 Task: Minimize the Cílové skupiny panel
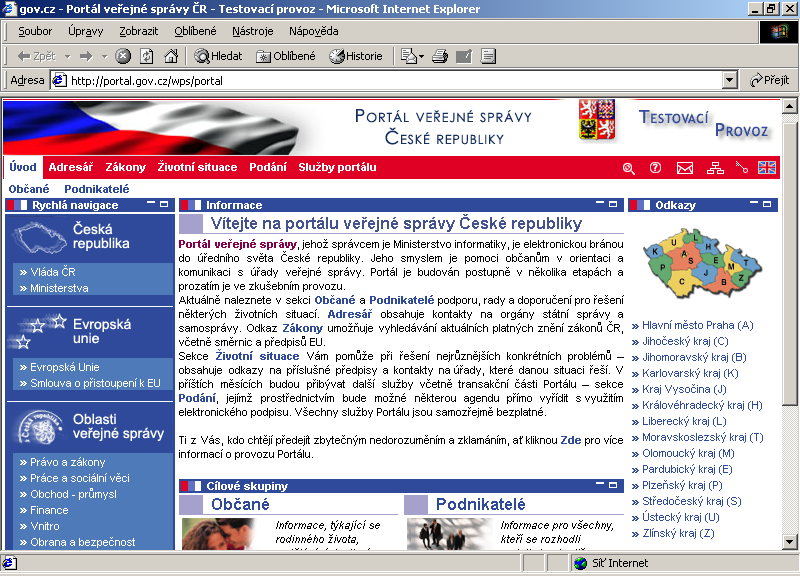[600, 484]
